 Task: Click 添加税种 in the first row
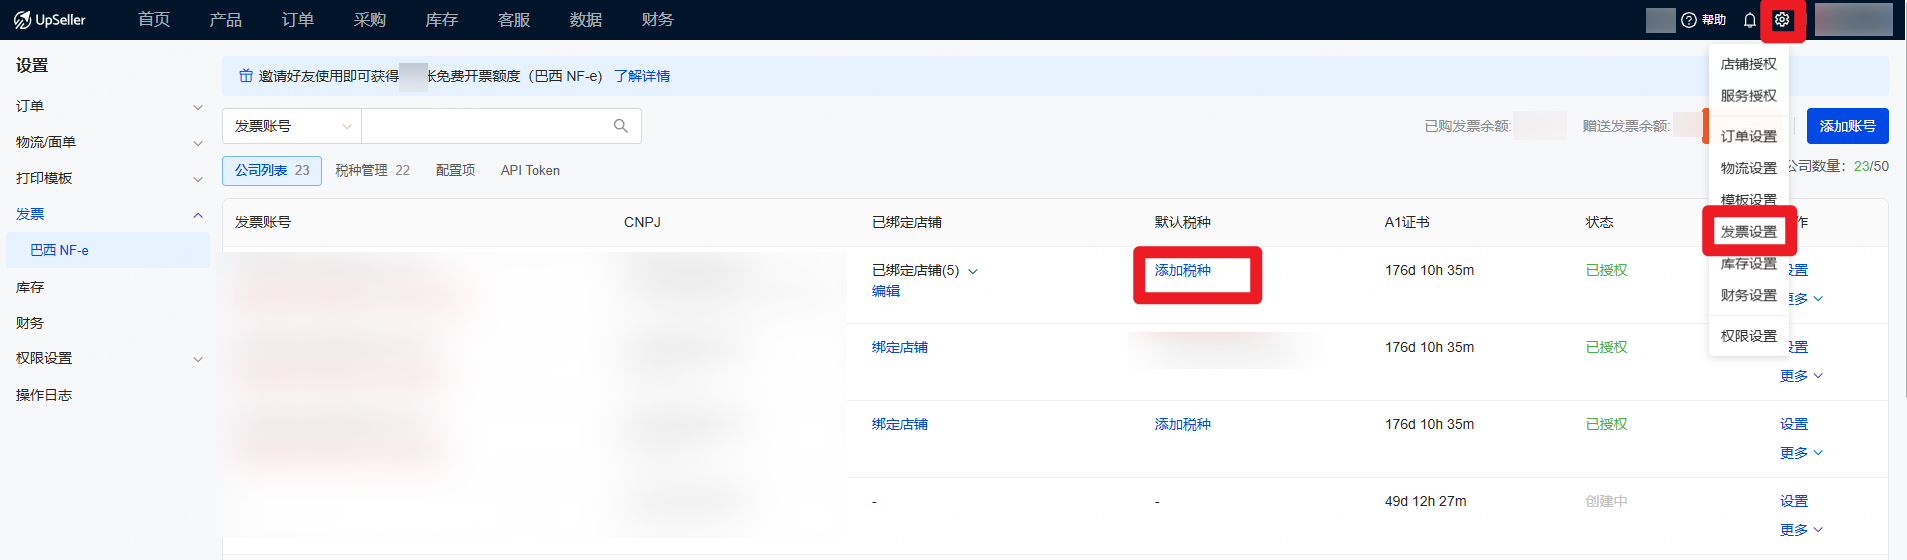click(x=1183, y=270)
